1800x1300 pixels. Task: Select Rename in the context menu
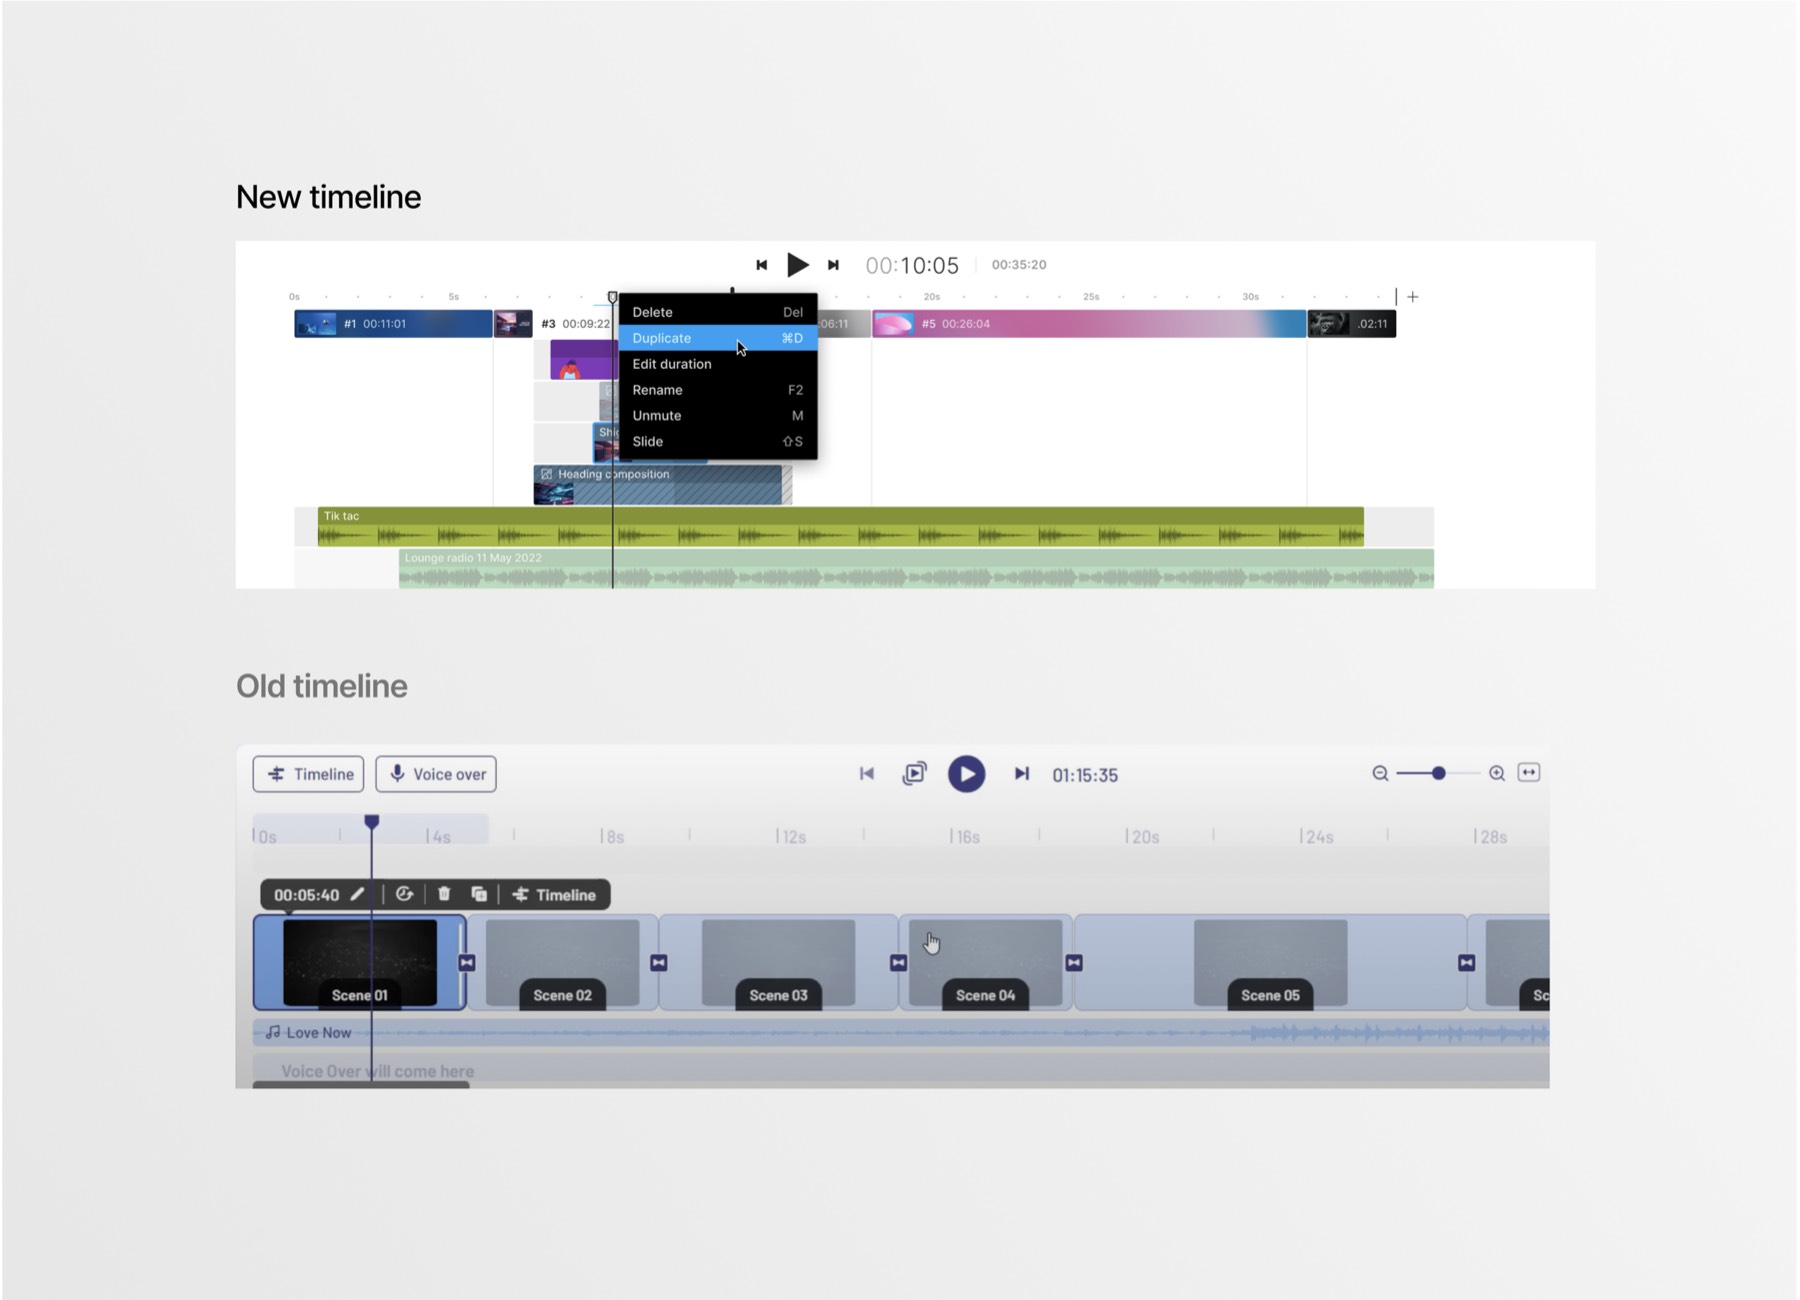[718, 390]
